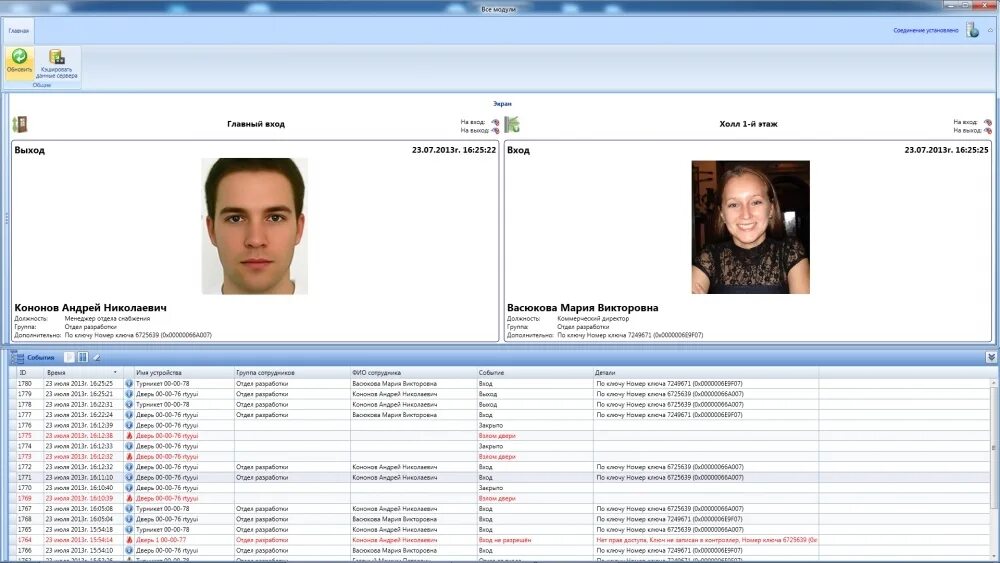1000x563 pixels.
Task: Toggle the columns view icon in События toolbar
Action: click(83, 358)
